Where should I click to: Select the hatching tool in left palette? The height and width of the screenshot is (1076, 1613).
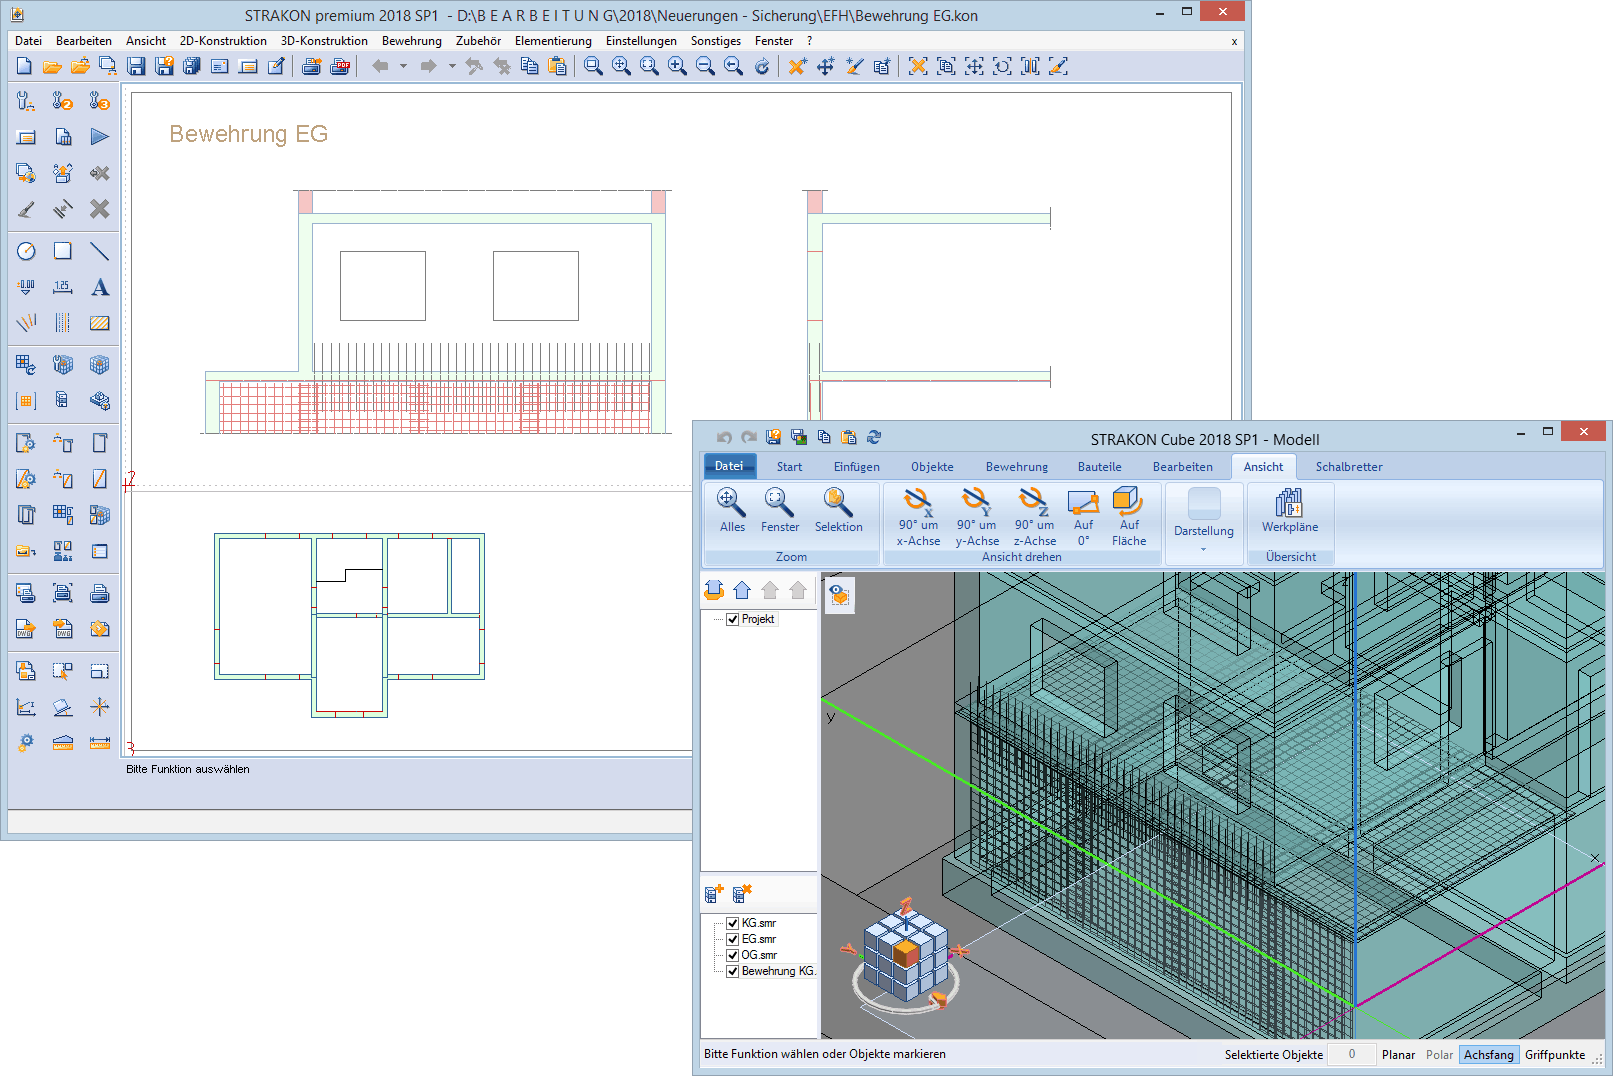(99, 323)
